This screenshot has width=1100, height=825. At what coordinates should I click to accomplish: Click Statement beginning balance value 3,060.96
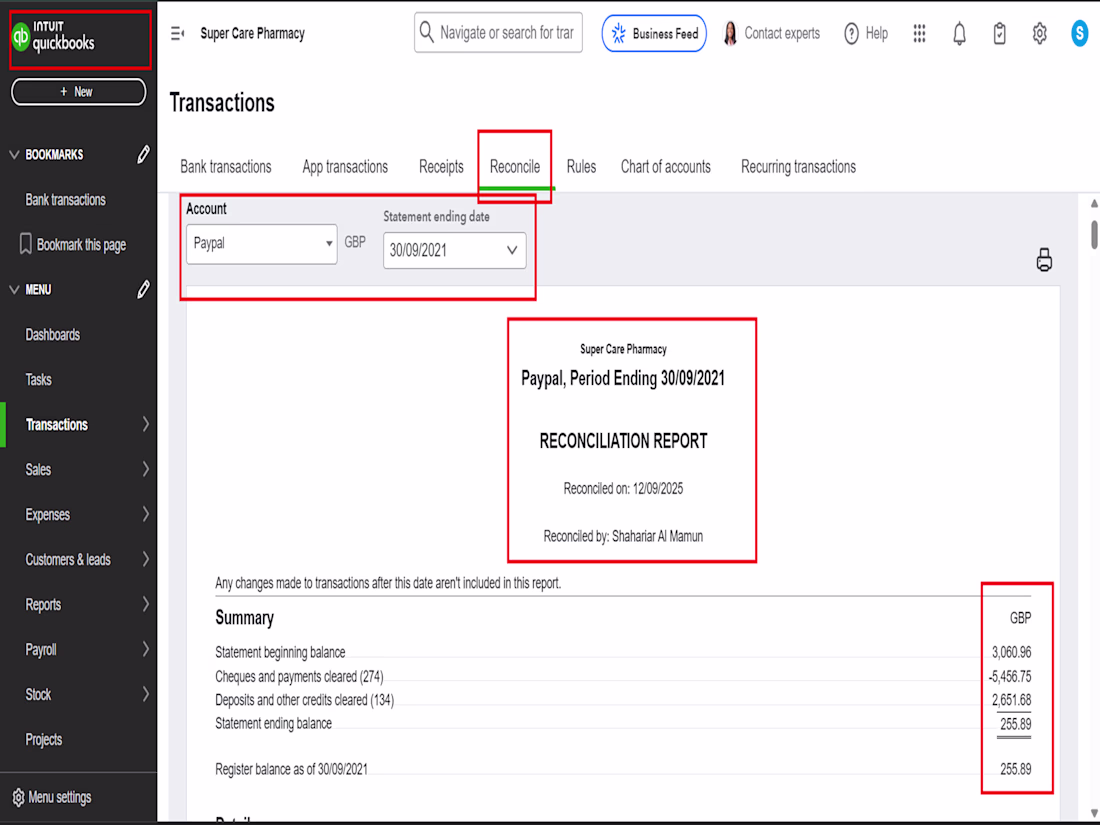pos(1011,652)
